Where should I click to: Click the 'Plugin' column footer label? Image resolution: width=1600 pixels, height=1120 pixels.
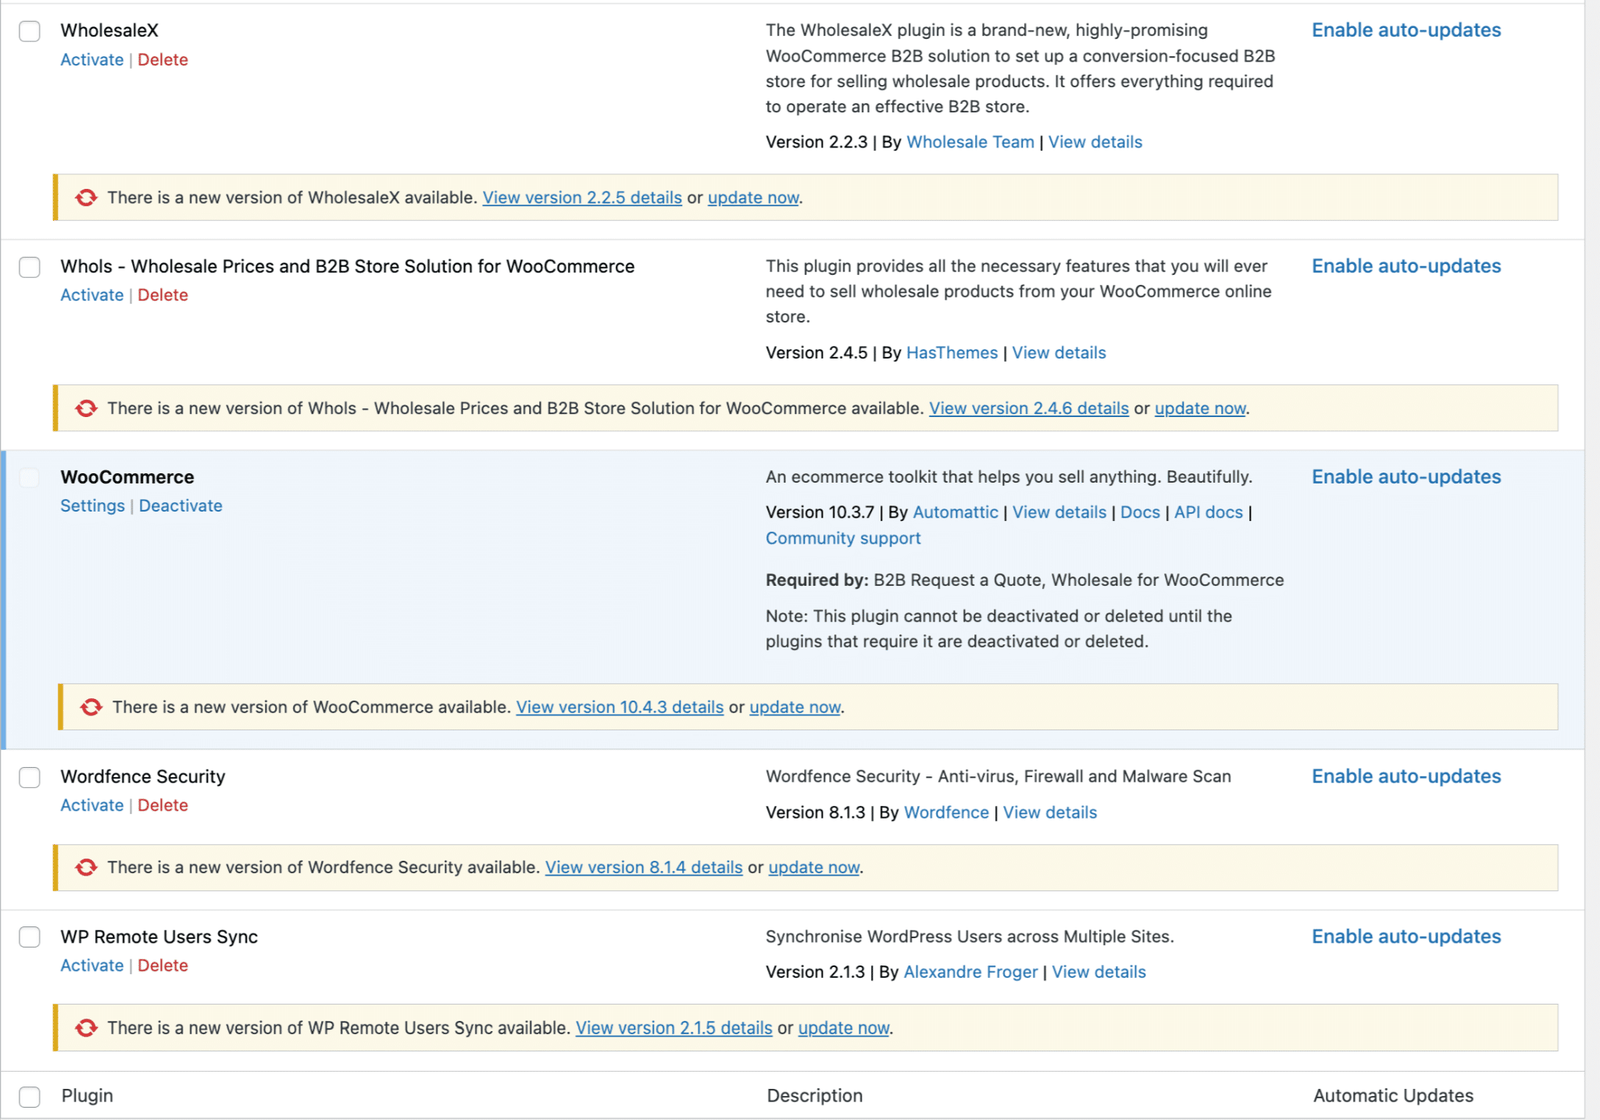[x=87, y=1095]
